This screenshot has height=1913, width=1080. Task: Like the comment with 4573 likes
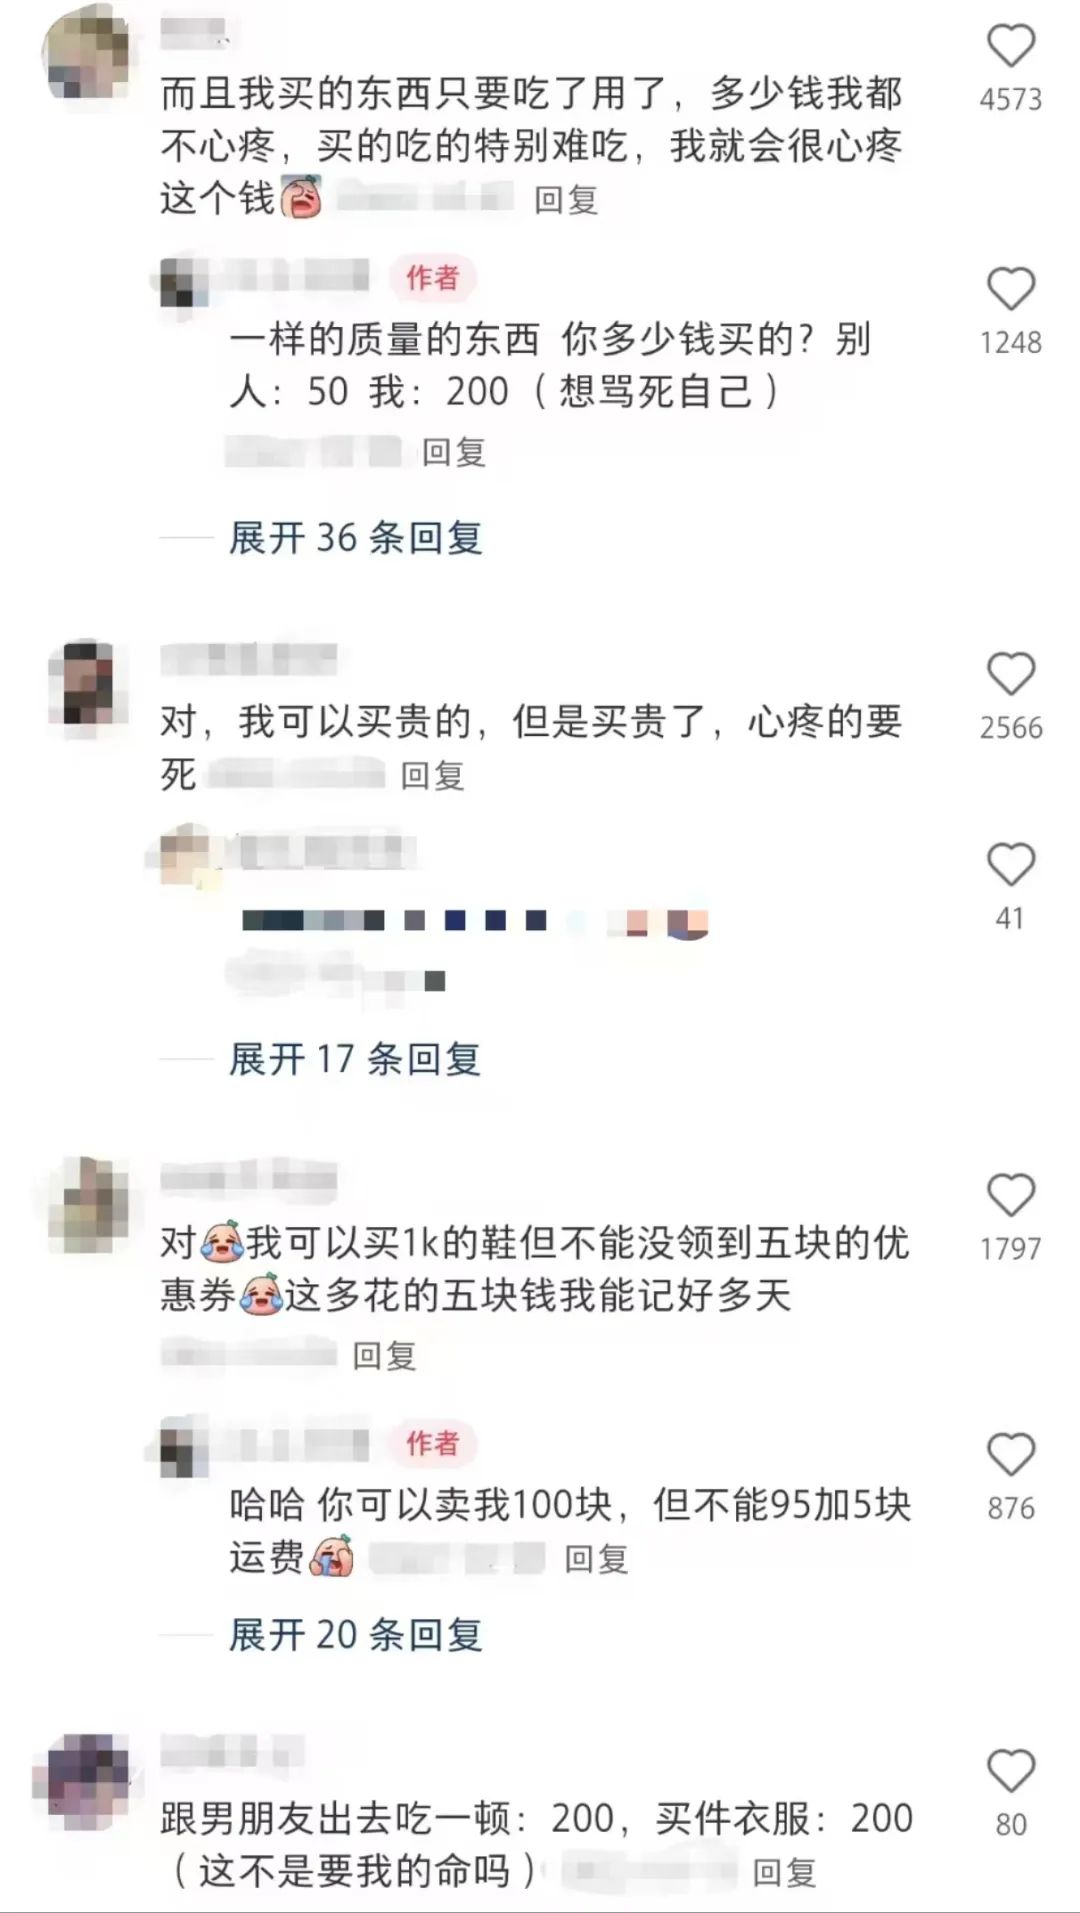[x=1010, y=46]
